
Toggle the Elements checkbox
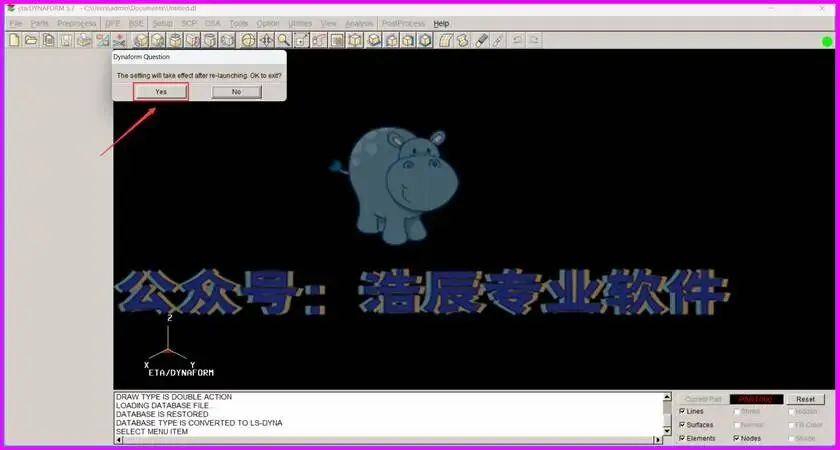click(x=682, y=438)
